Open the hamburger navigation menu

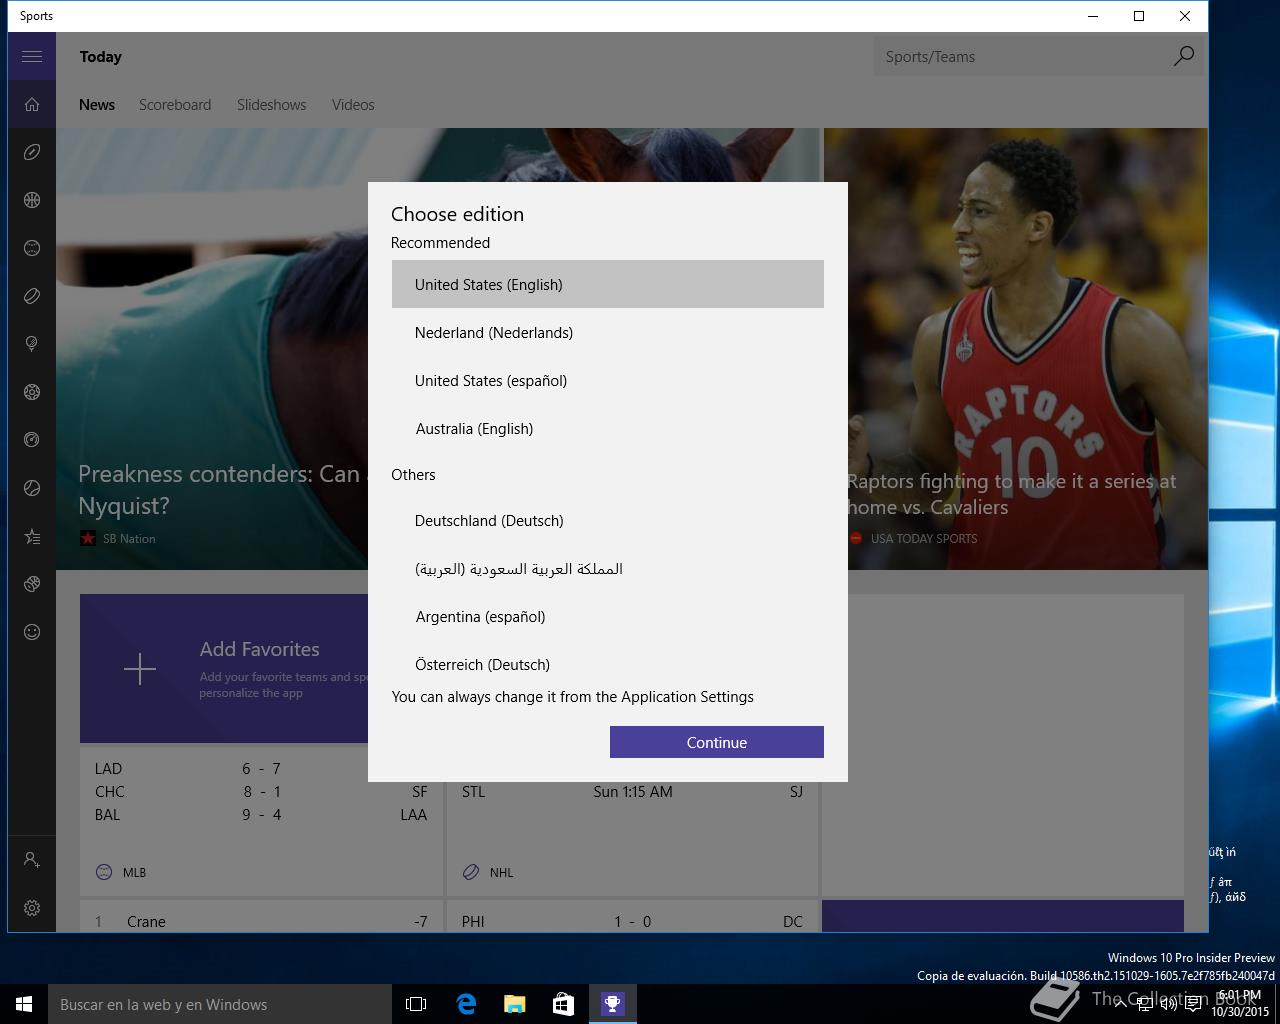click(x=32, y=56)
